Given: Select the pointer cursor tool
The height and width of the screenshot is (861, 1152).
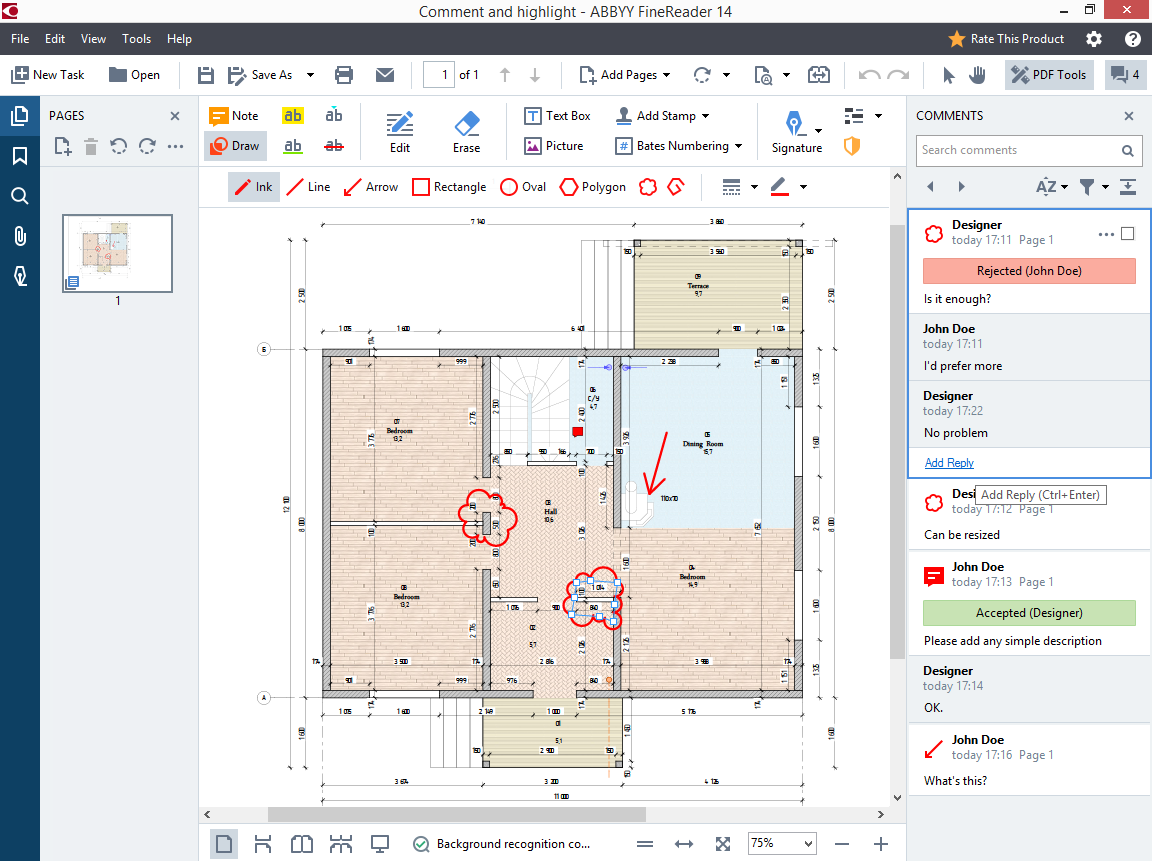Looking at the screenshot, I should (x=948, y=75).
